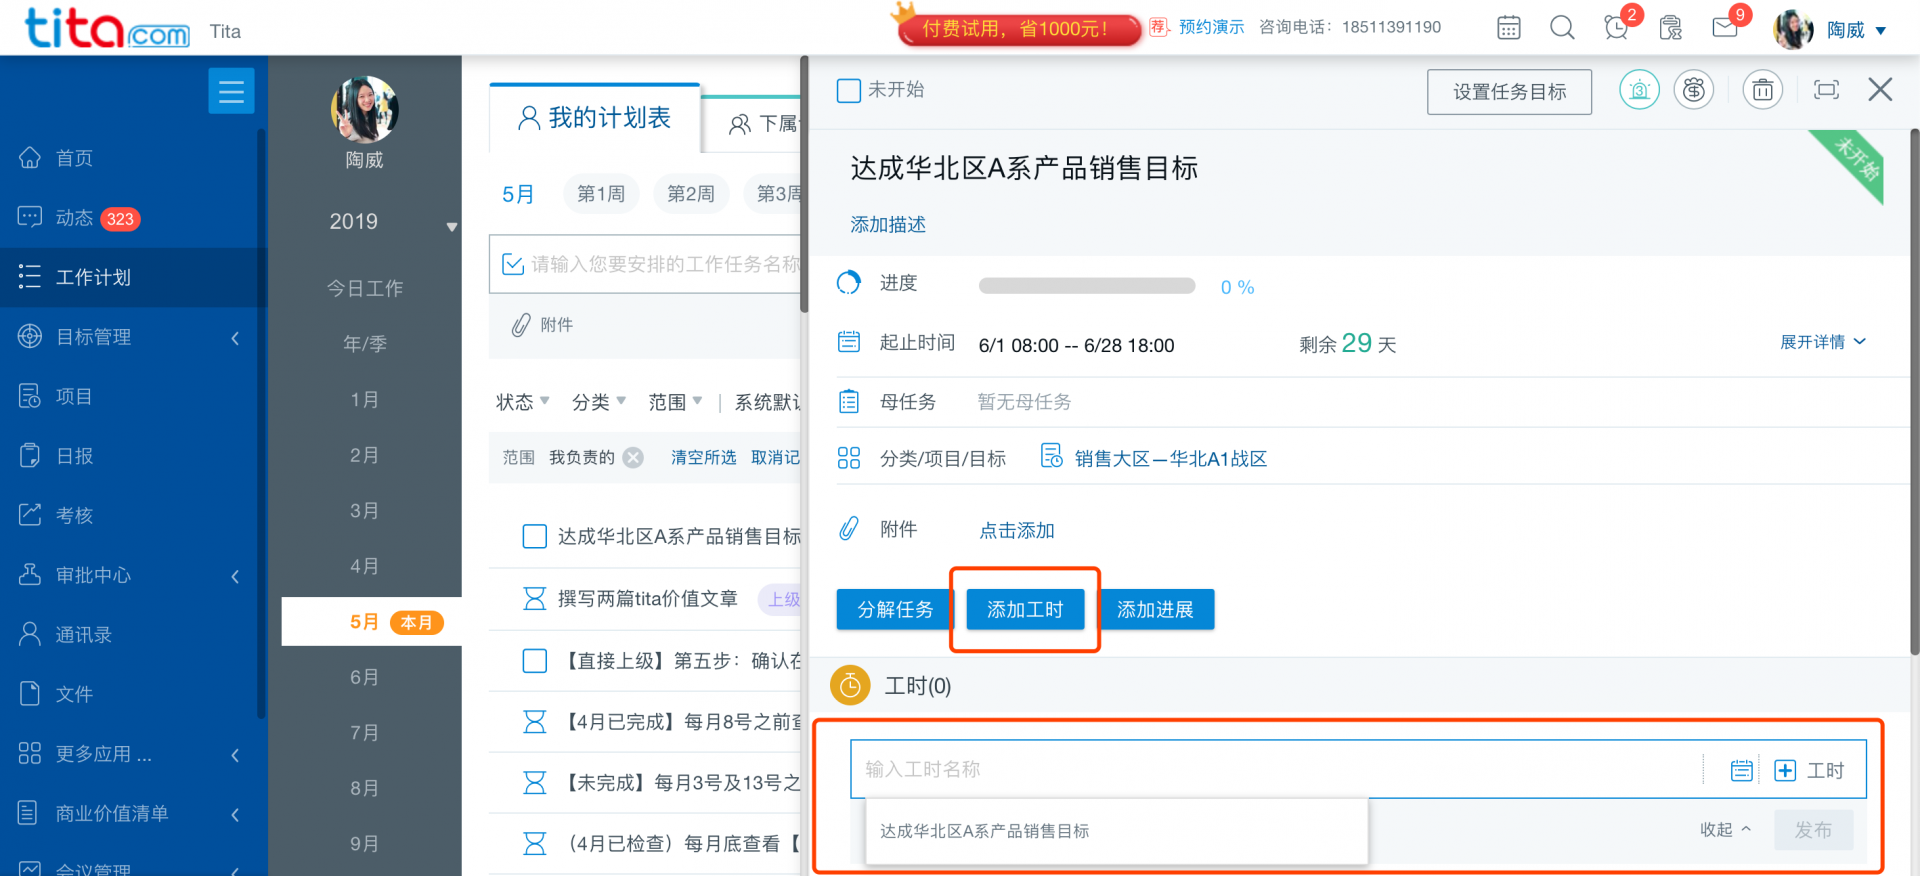Select 6月 in month list
The image size is (1920, 876).
365,677
